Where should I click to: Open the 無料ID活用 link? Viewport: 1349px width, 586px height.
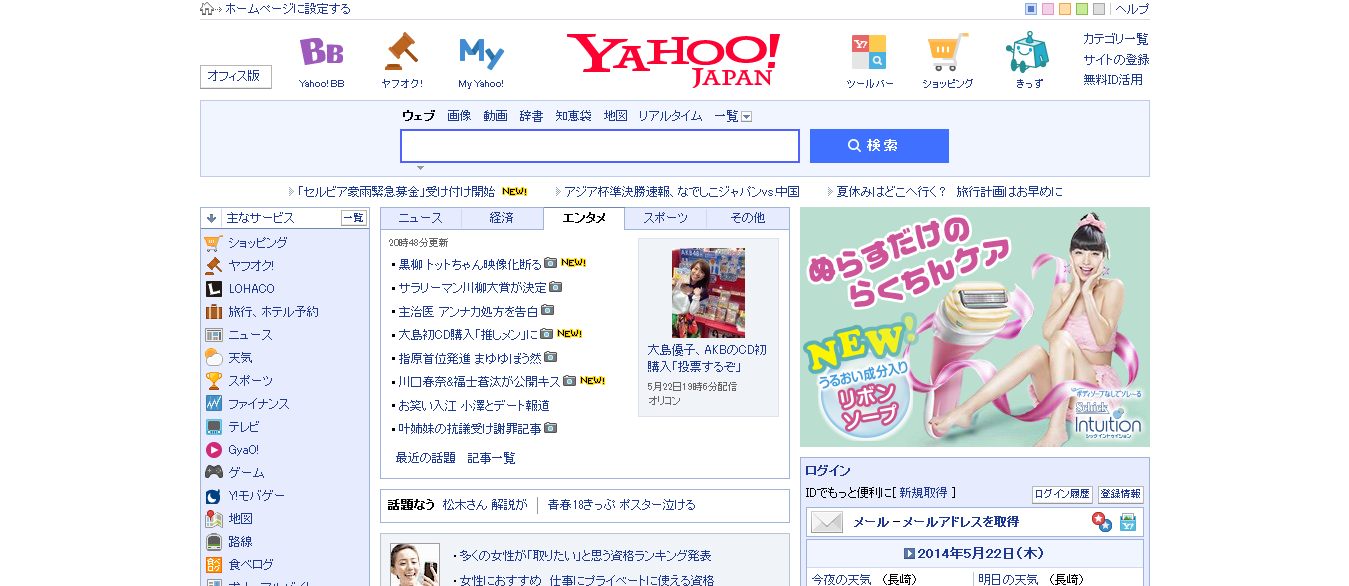pyautogui.click(x=1112, y=79)
